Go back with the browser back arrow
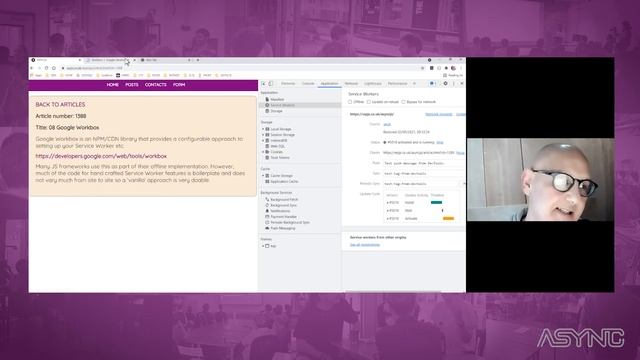 click(32, 68)
